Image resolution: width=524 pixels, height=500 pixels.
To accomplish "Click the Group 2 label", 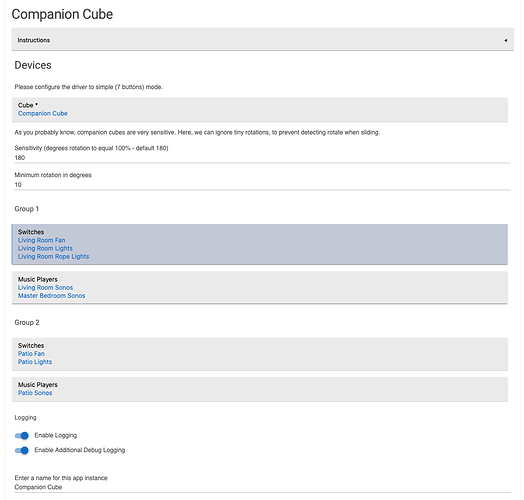I will pyautogui.click(x=27, y=323).
